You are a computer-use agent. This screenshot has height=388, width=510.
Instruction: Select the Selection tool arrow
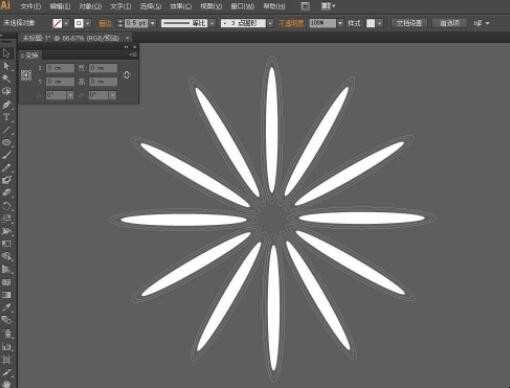click(x=6, y=53)
